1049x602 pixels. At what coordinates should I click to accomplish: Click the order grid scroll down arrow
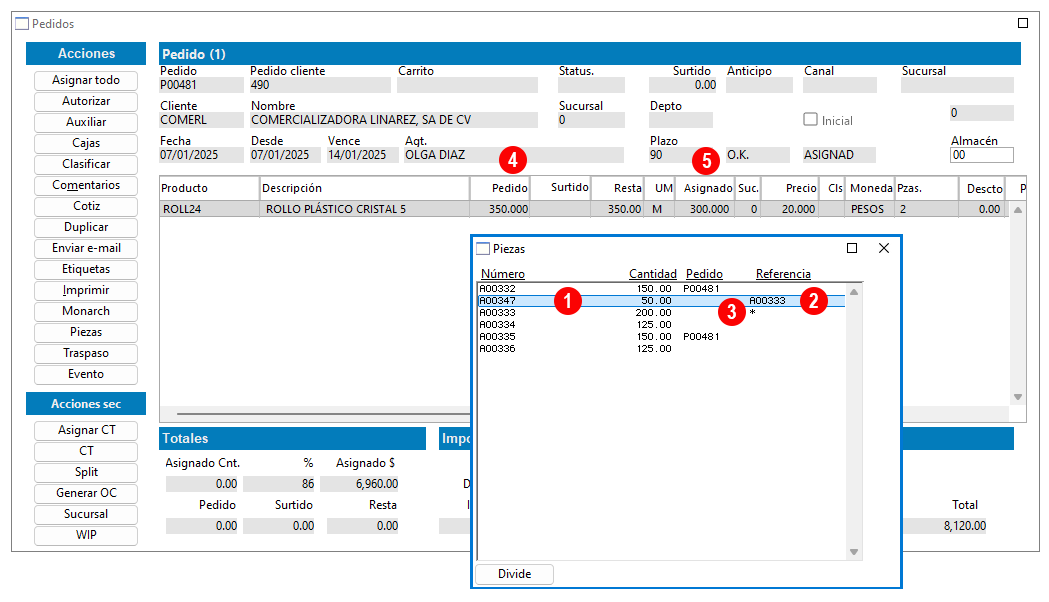click(x=1018, y=397)
